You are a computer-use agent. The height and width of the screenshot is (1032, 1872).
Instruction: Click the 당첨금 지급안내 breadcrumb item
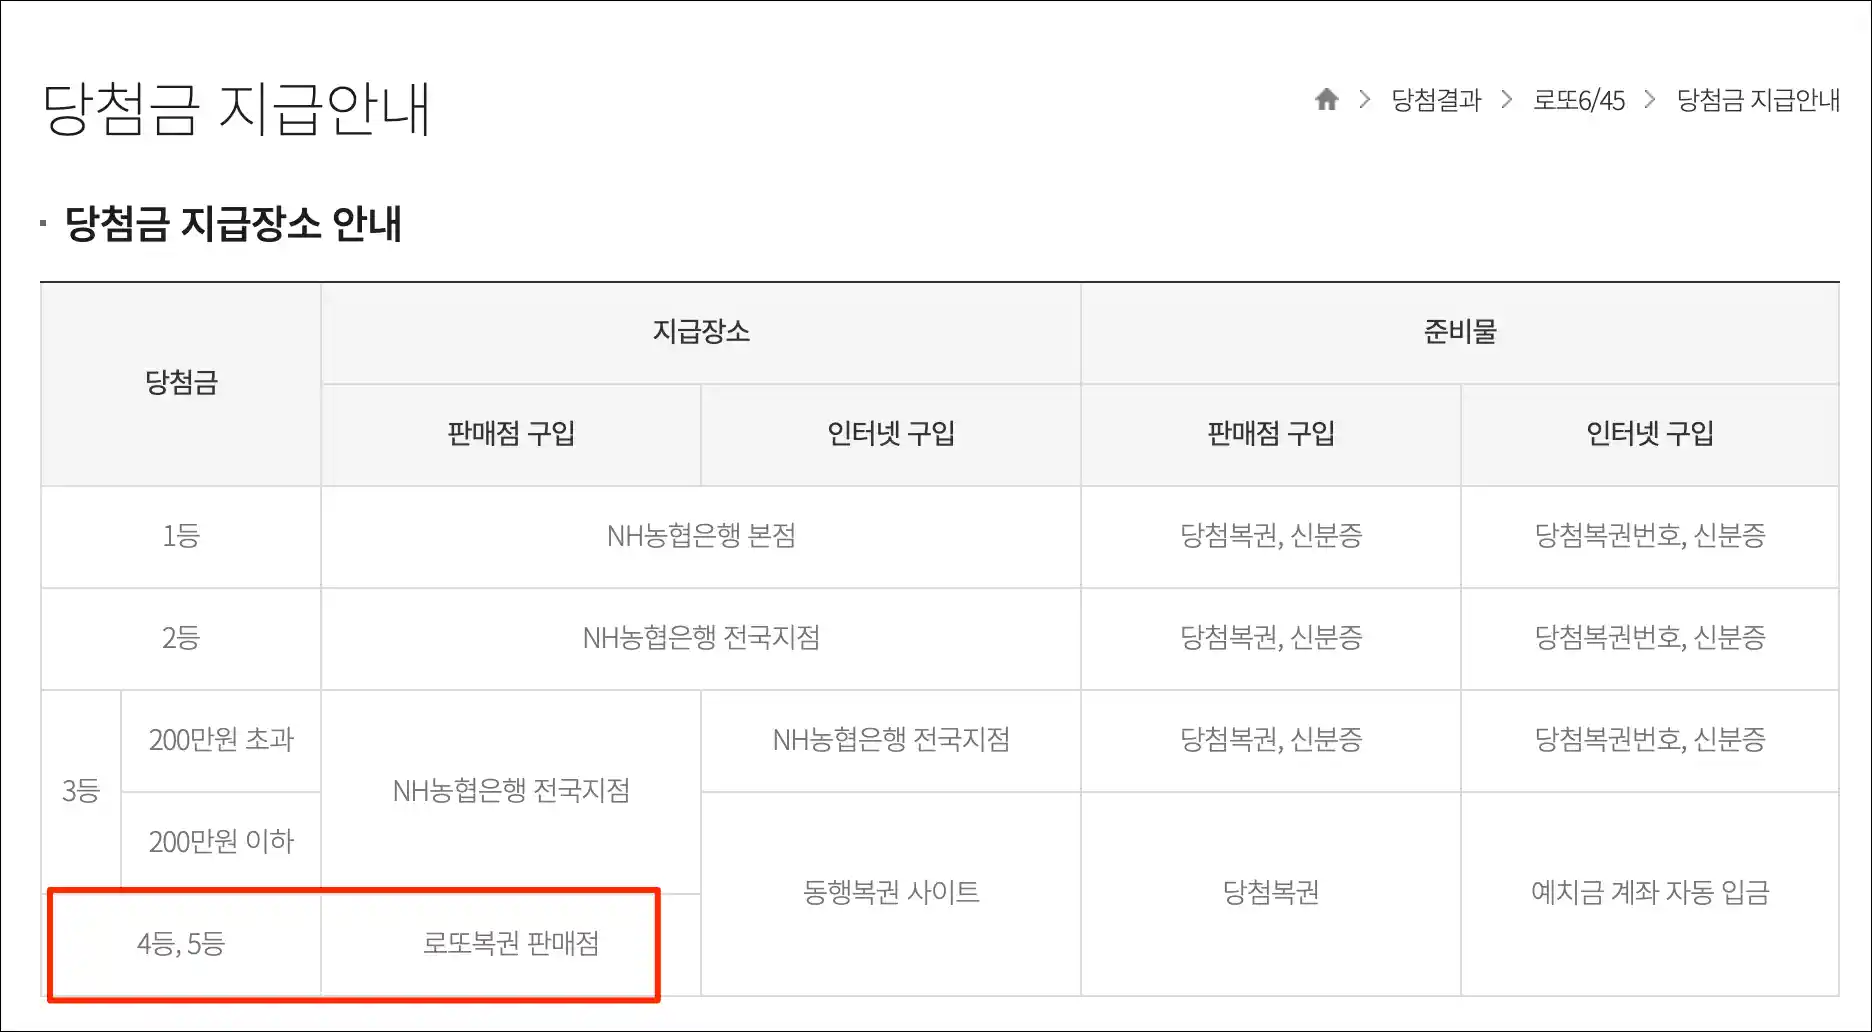pos(1758,100)
